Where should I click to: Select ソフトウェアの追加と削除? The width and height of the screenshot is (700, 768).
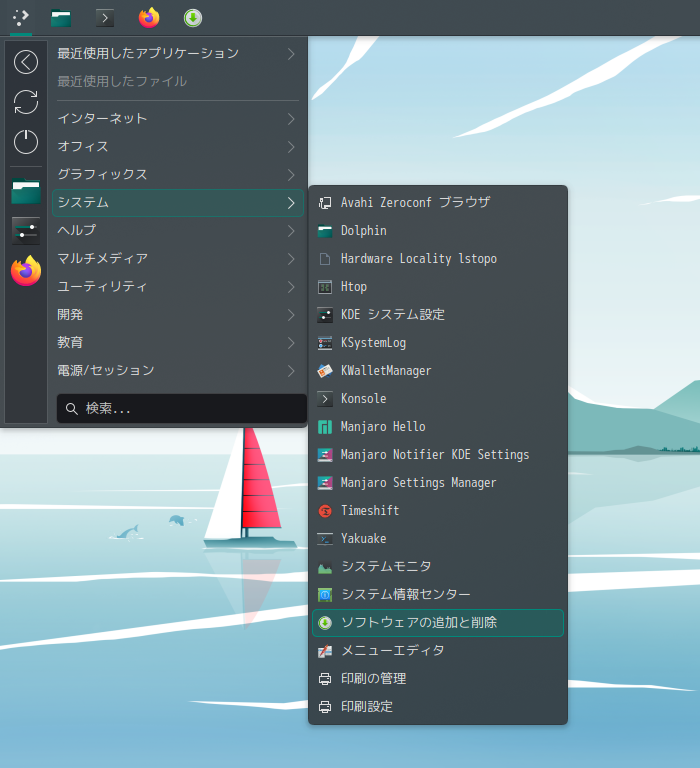438,623
